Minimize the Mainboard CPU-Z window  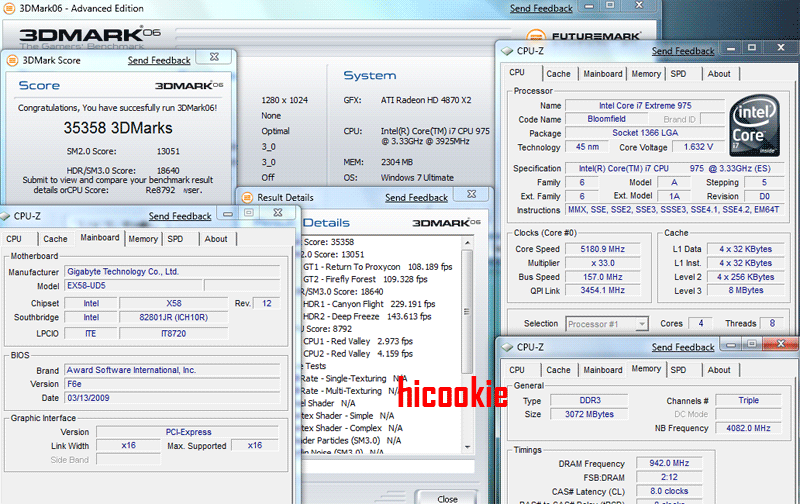click(x=228, y=213)
